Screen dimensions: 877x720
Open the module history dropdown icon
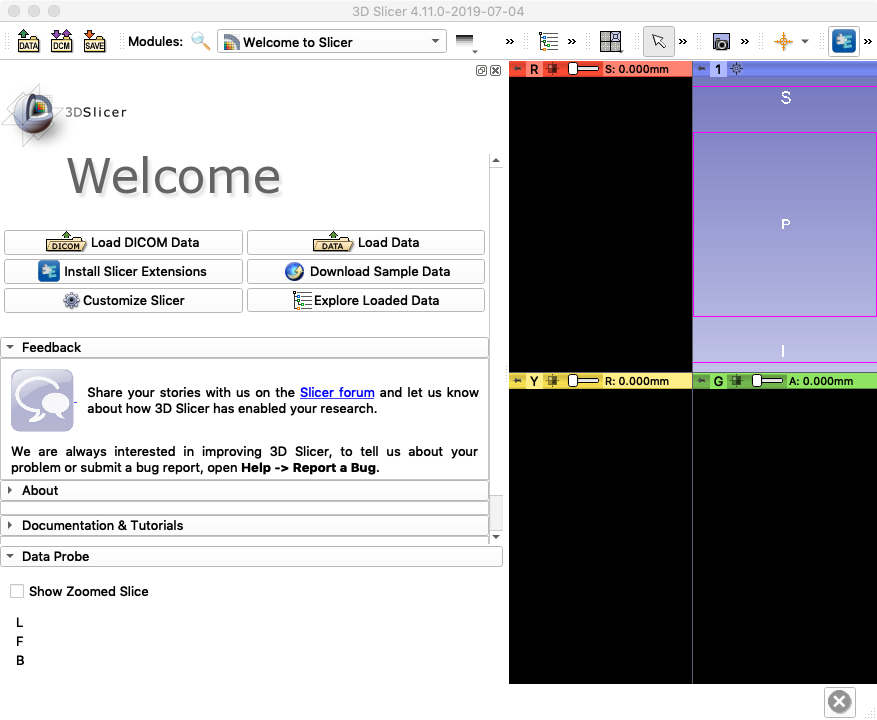coord(466,43)
